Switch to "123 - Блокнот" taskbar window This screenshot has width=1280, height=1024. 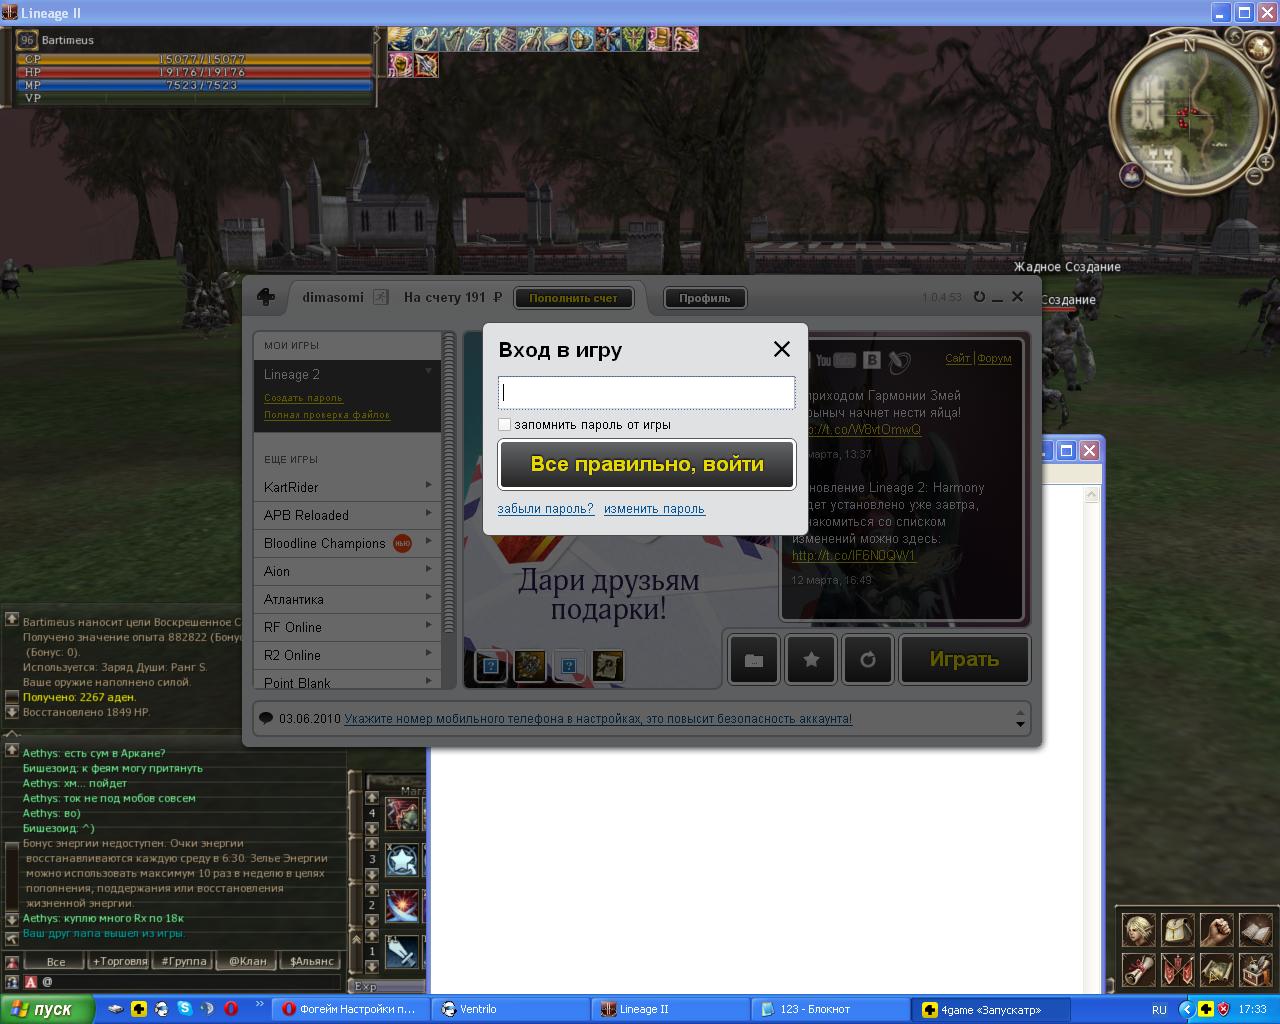coord(830,1009)
